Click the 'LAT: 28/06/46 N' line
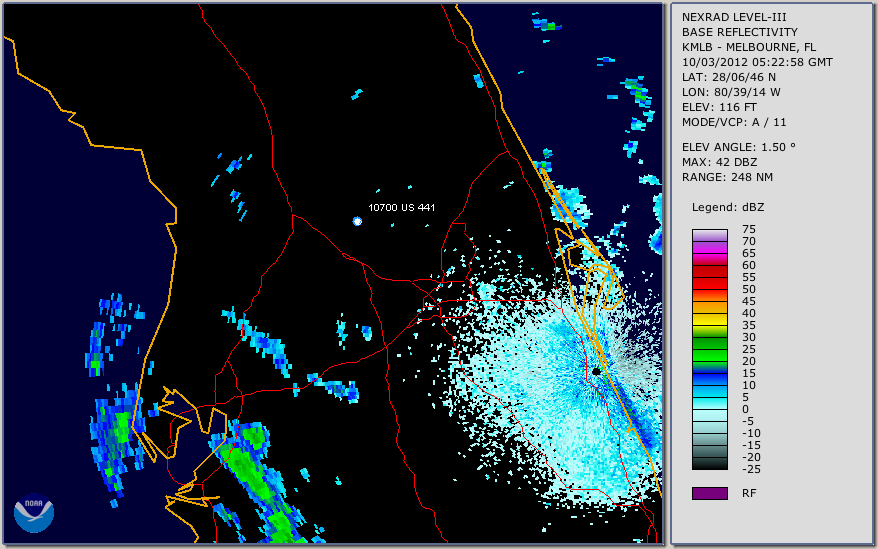The image size is (878, 549). (728, 77)
